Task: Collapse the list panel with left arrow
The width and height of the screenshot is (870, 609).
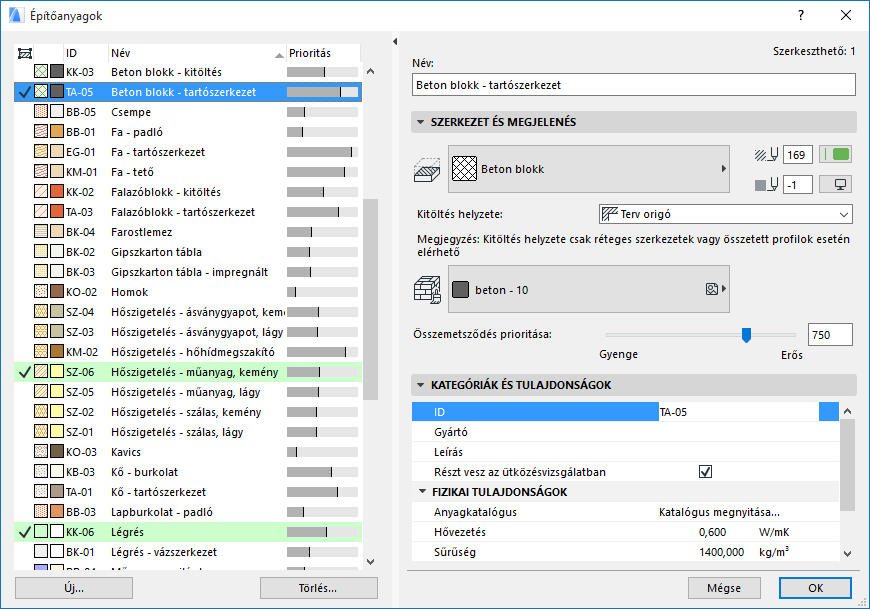Action: [x=395, y=42]
